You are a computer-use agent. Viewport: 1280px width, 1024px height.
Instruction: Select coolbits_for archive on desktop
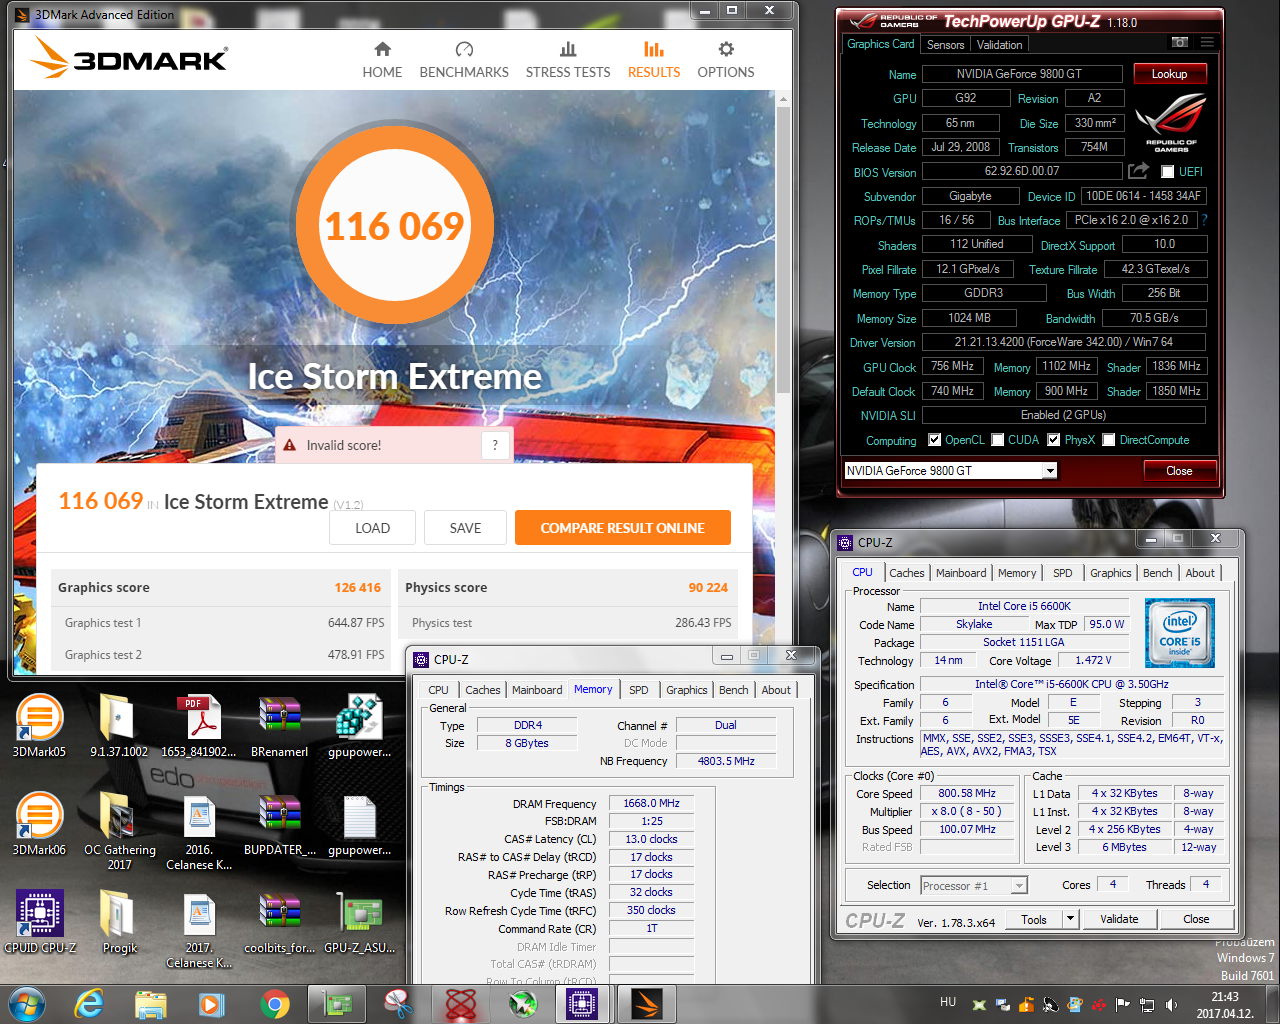[x=279, y=920]
